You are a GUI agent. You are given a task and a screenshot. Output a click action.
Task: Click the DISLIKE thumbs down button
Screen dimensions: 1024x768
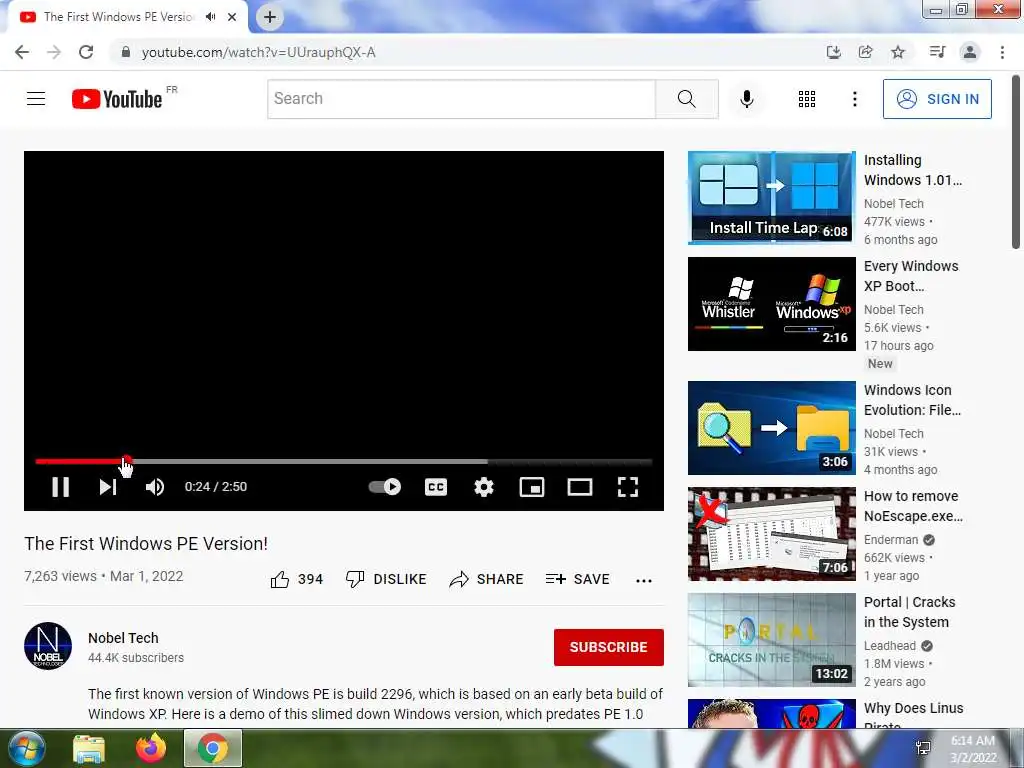point(386,579)
